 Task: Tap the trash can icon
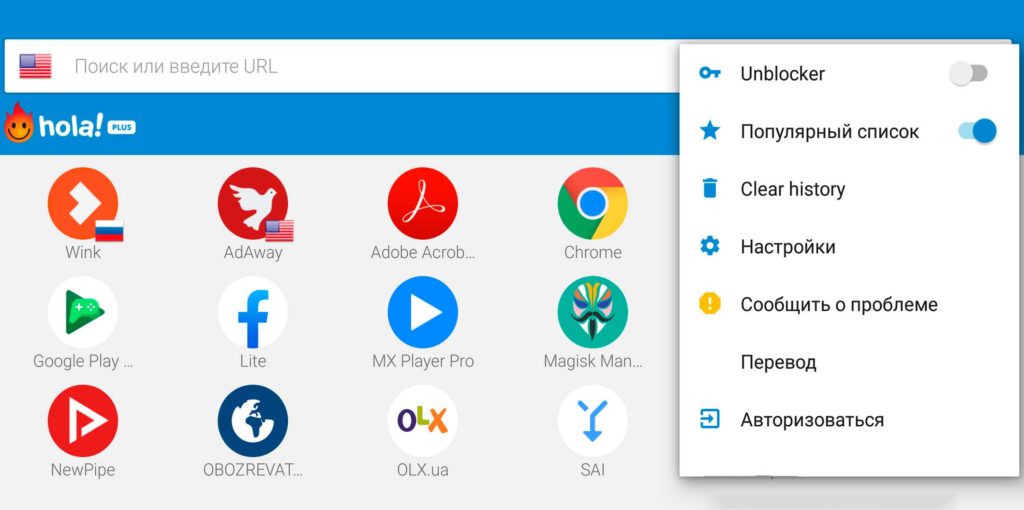(709, 189)
